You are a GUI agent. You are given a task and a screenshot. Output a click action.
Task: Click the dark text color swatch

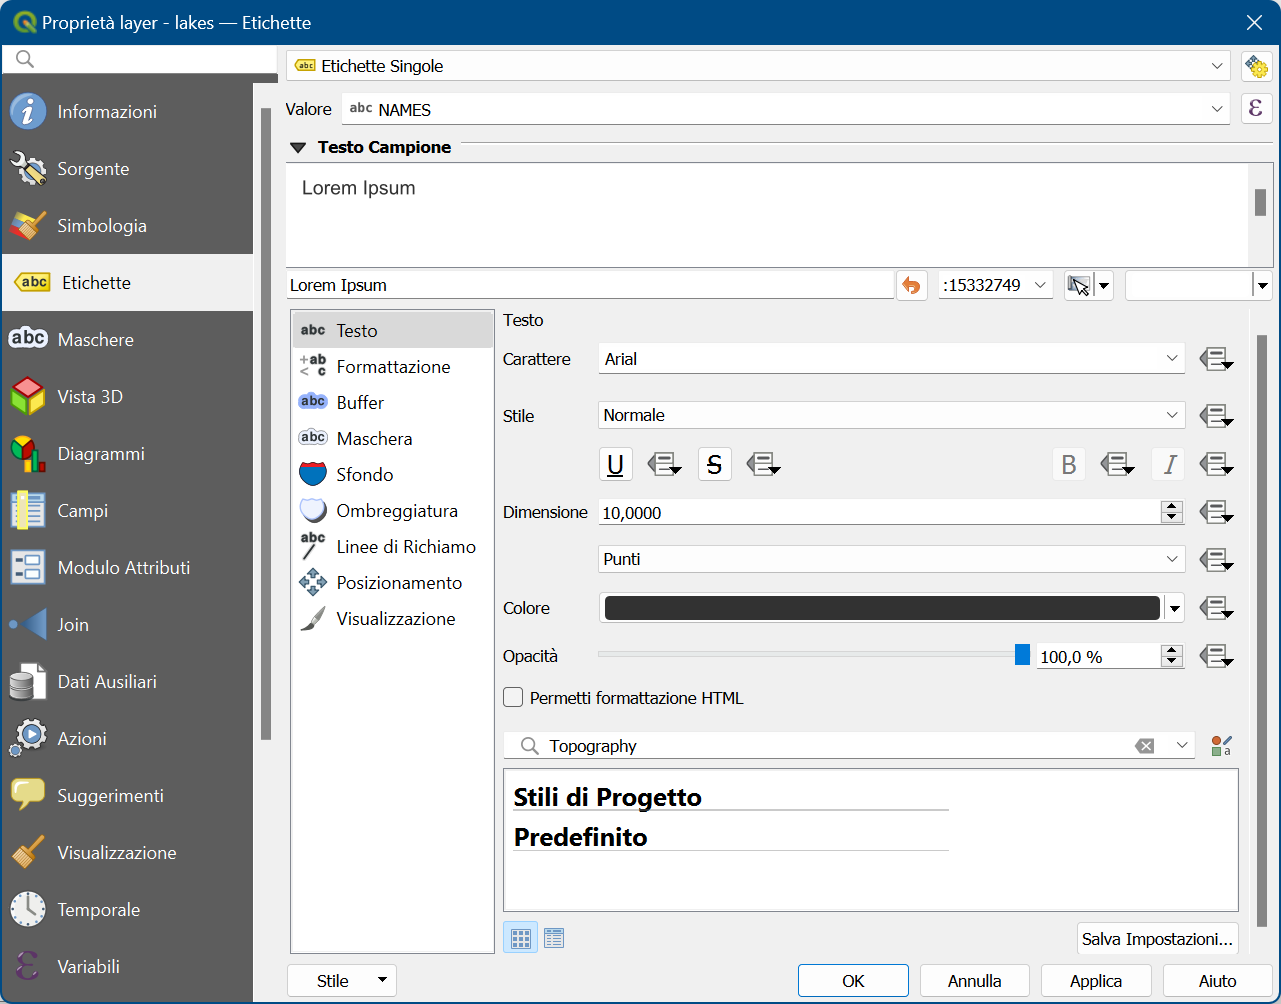point(882,608)
